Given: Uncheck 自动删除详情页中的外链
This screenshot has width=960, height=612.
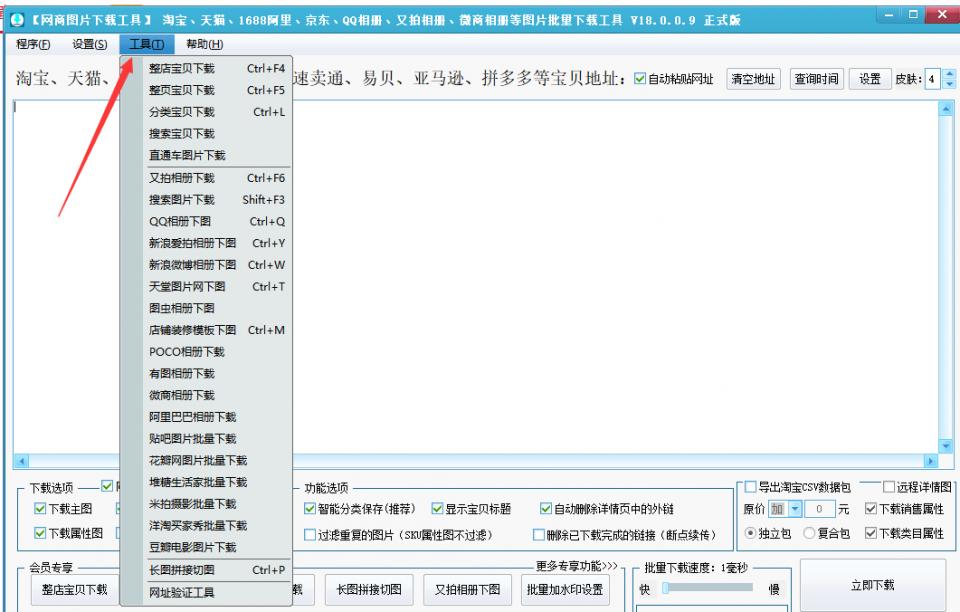Looking at the screenshot, I should [543, 509].
